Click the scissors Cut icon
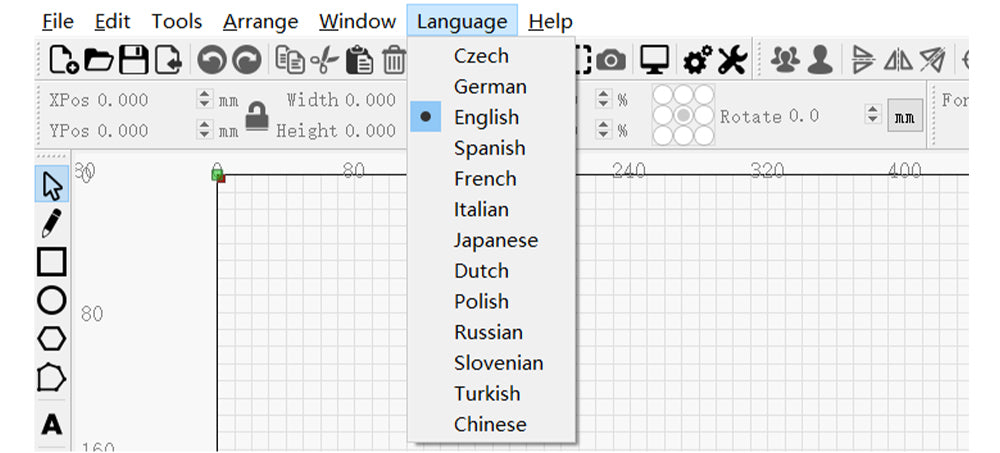This screenshot has height=453, width=1000. point(325,61)
